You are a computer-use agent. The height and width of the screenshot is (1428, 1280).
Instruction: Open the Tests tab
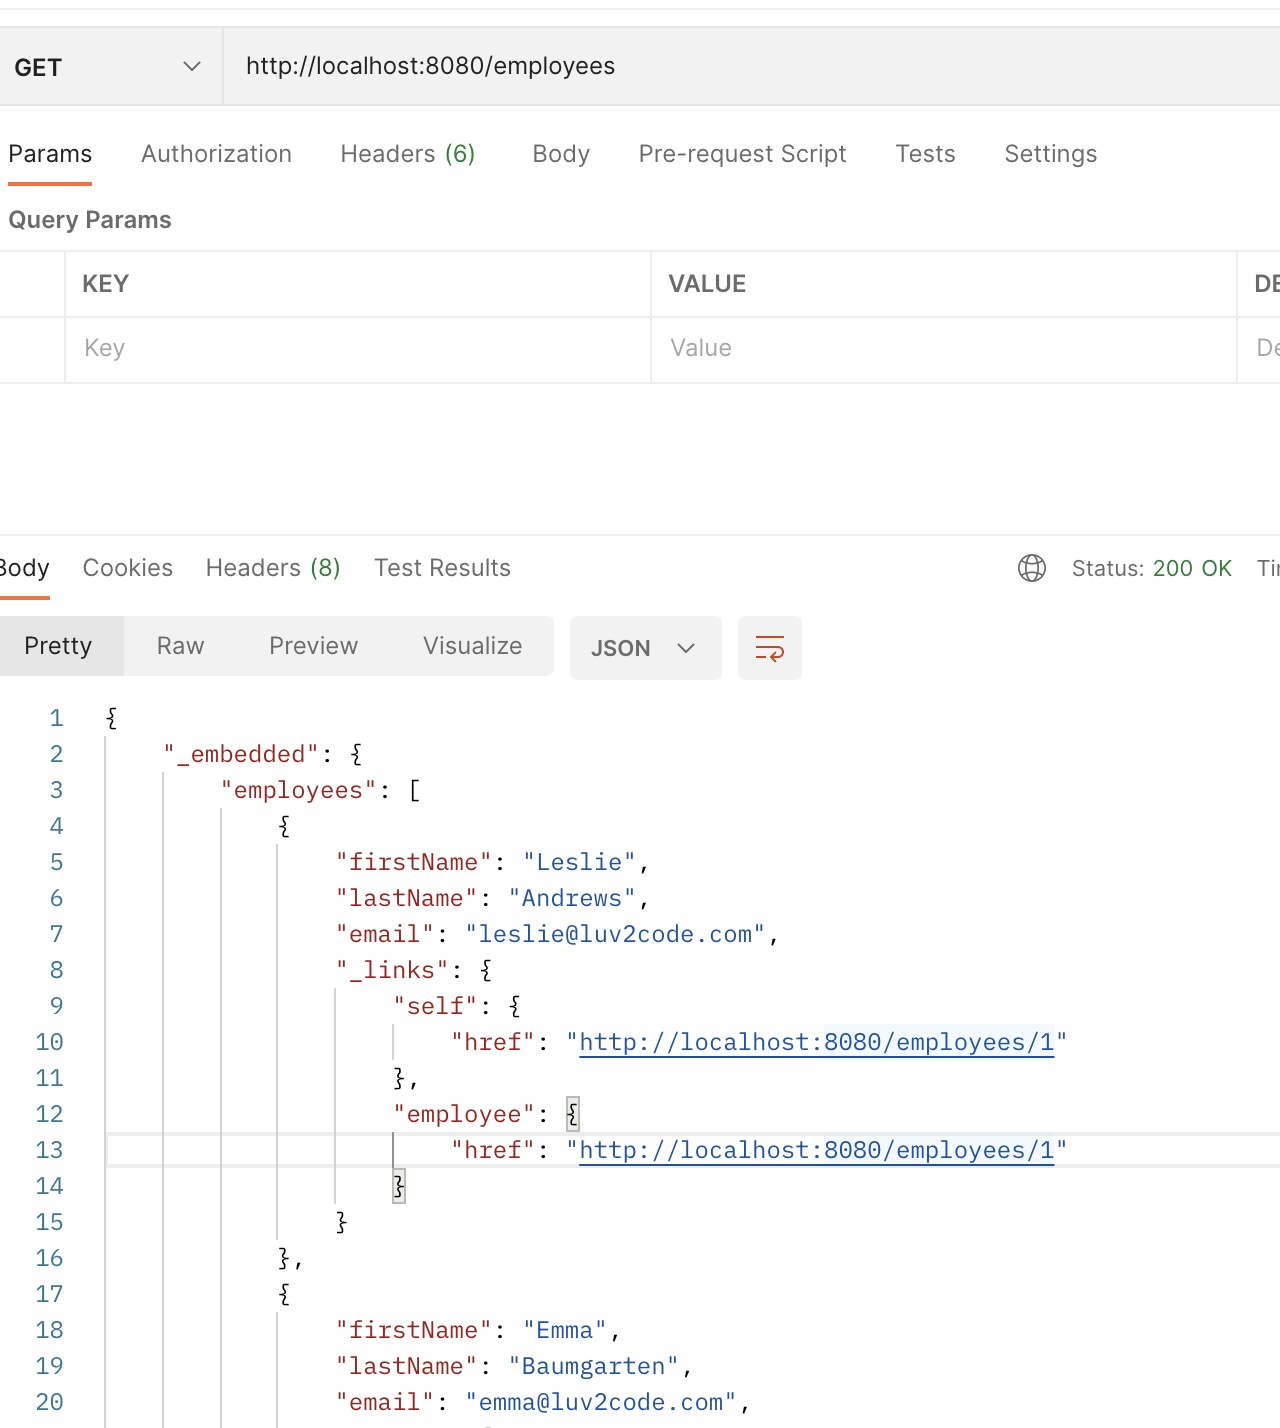(925, 154)
